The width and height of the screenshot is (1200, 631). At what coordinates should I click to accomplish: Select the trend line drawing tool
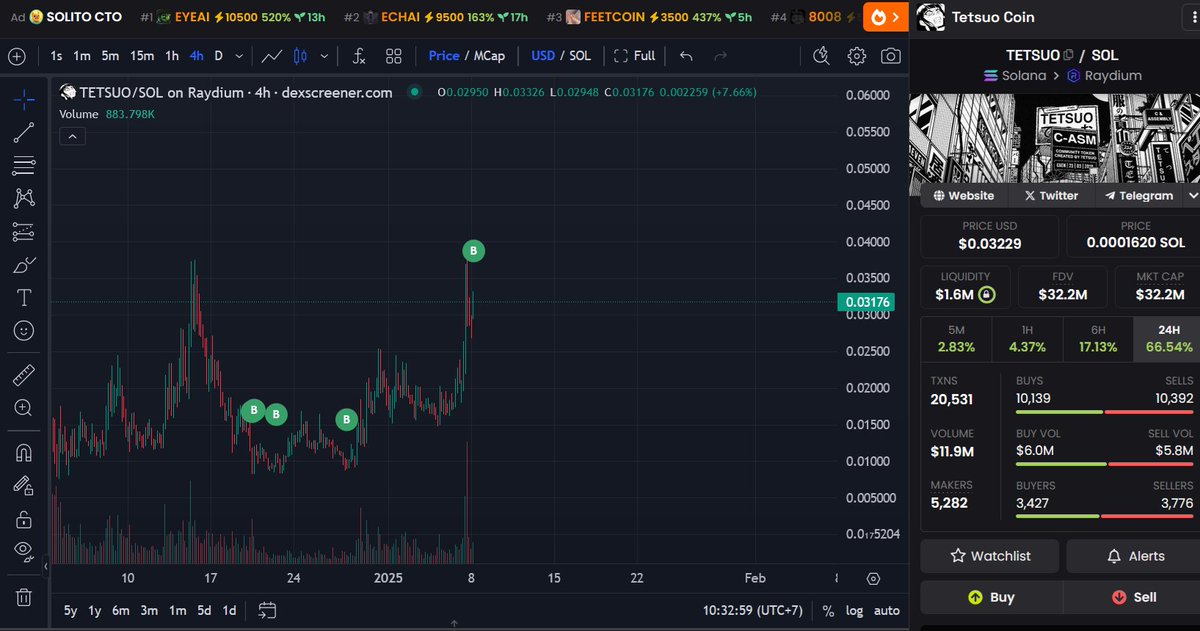pyautogui.click(x=24, y=132)
